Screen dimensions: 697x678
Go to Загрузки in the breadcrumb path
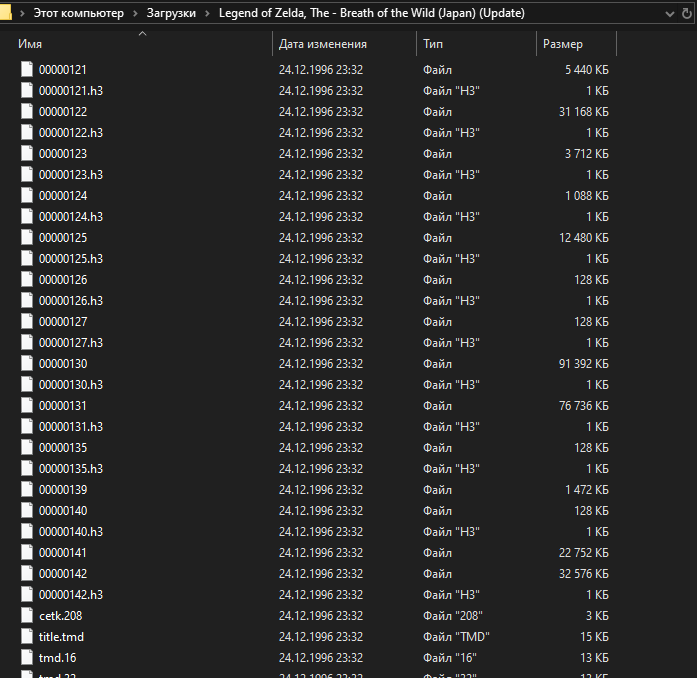point(171,13)
